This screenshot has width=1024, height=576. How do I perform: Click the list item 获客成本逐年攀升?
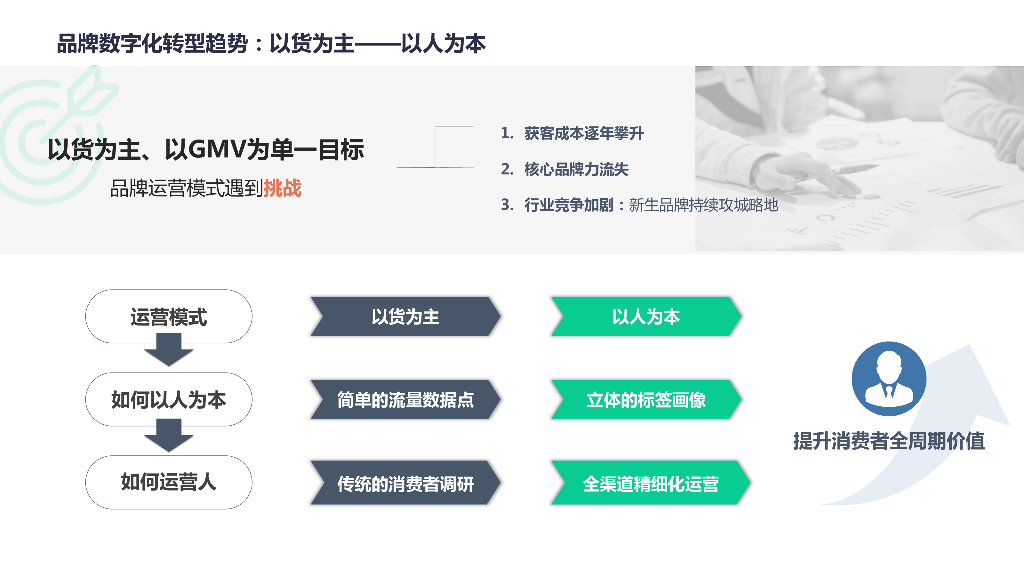pos(584,133)
